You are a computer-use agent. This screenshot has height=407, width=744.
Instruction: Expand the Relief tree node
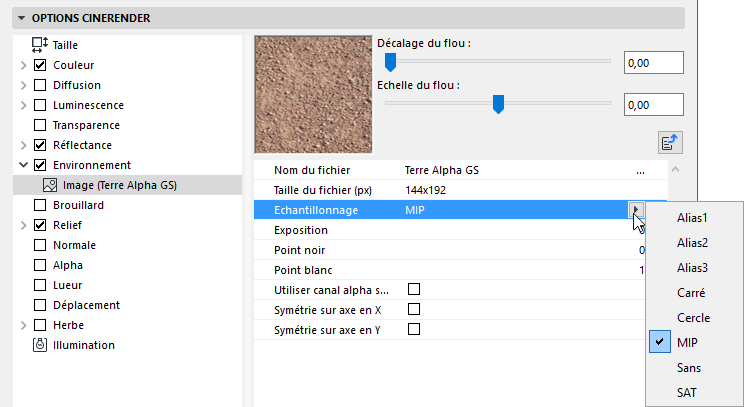click(23, 225)
